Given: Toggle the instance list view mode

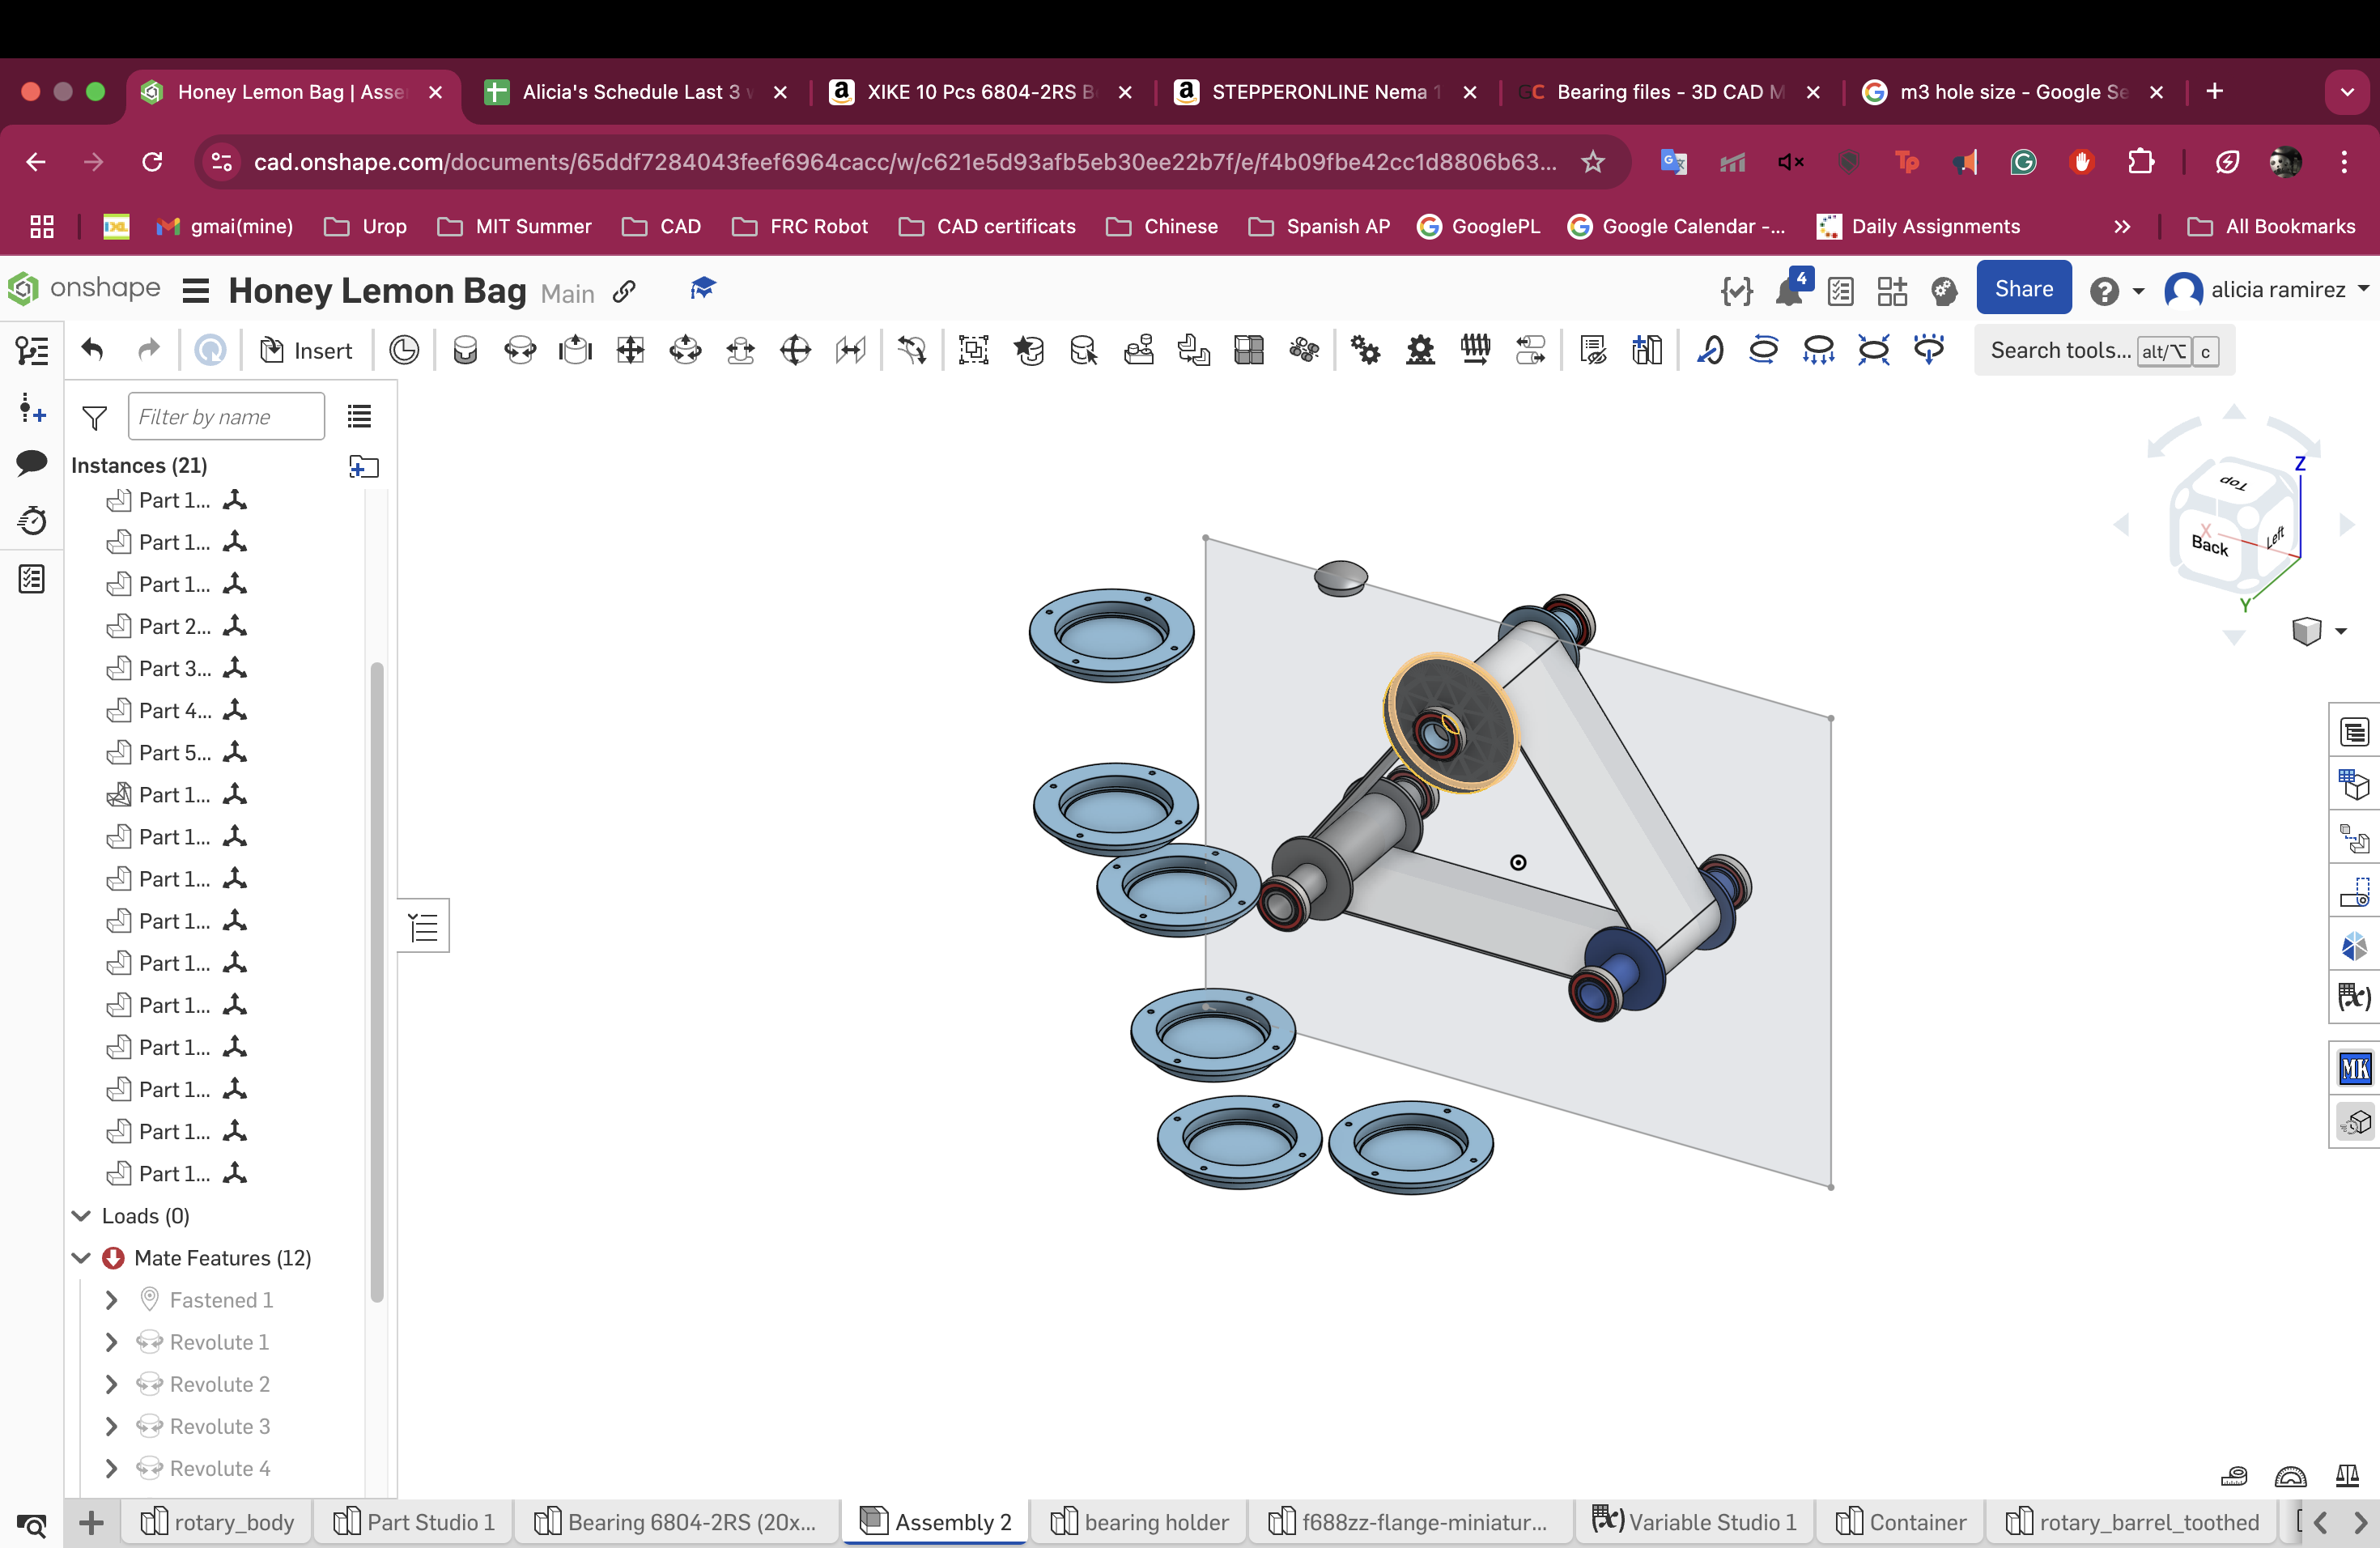Looking at the screenshot, I should click(x=359, y=416).
